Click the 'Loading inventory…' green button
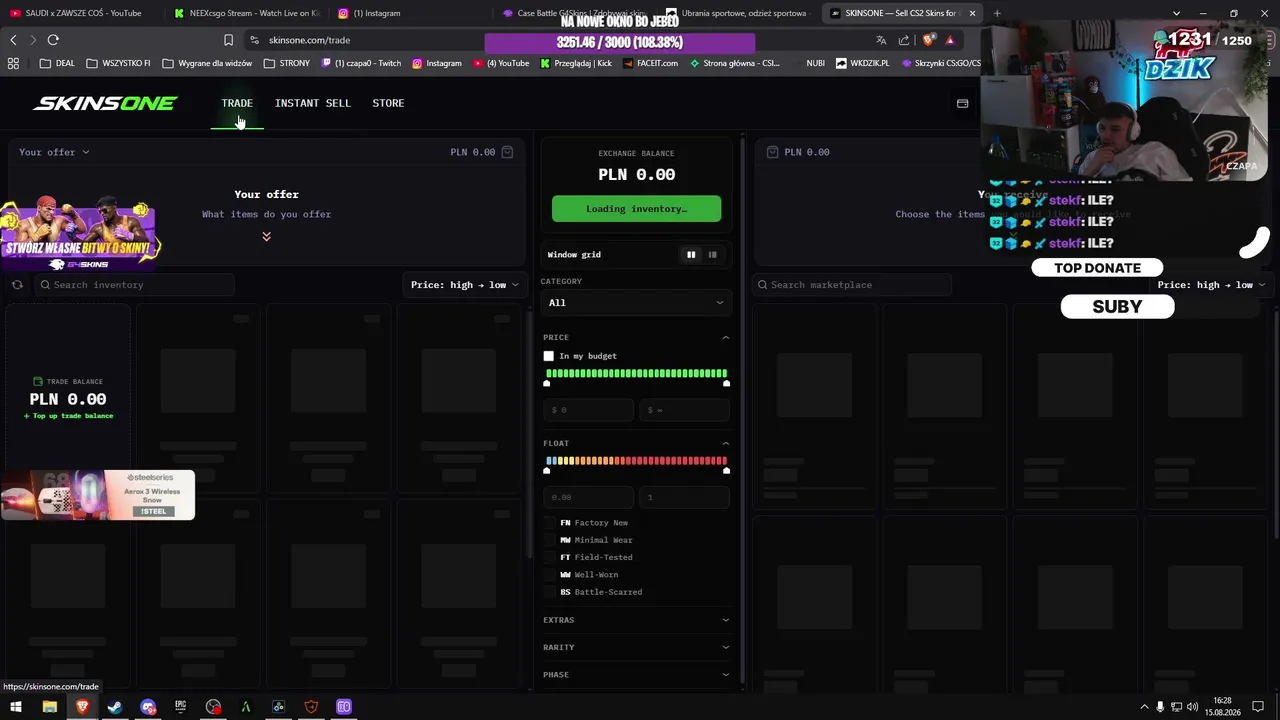1280x720 pixels. [x=636, y=209]
